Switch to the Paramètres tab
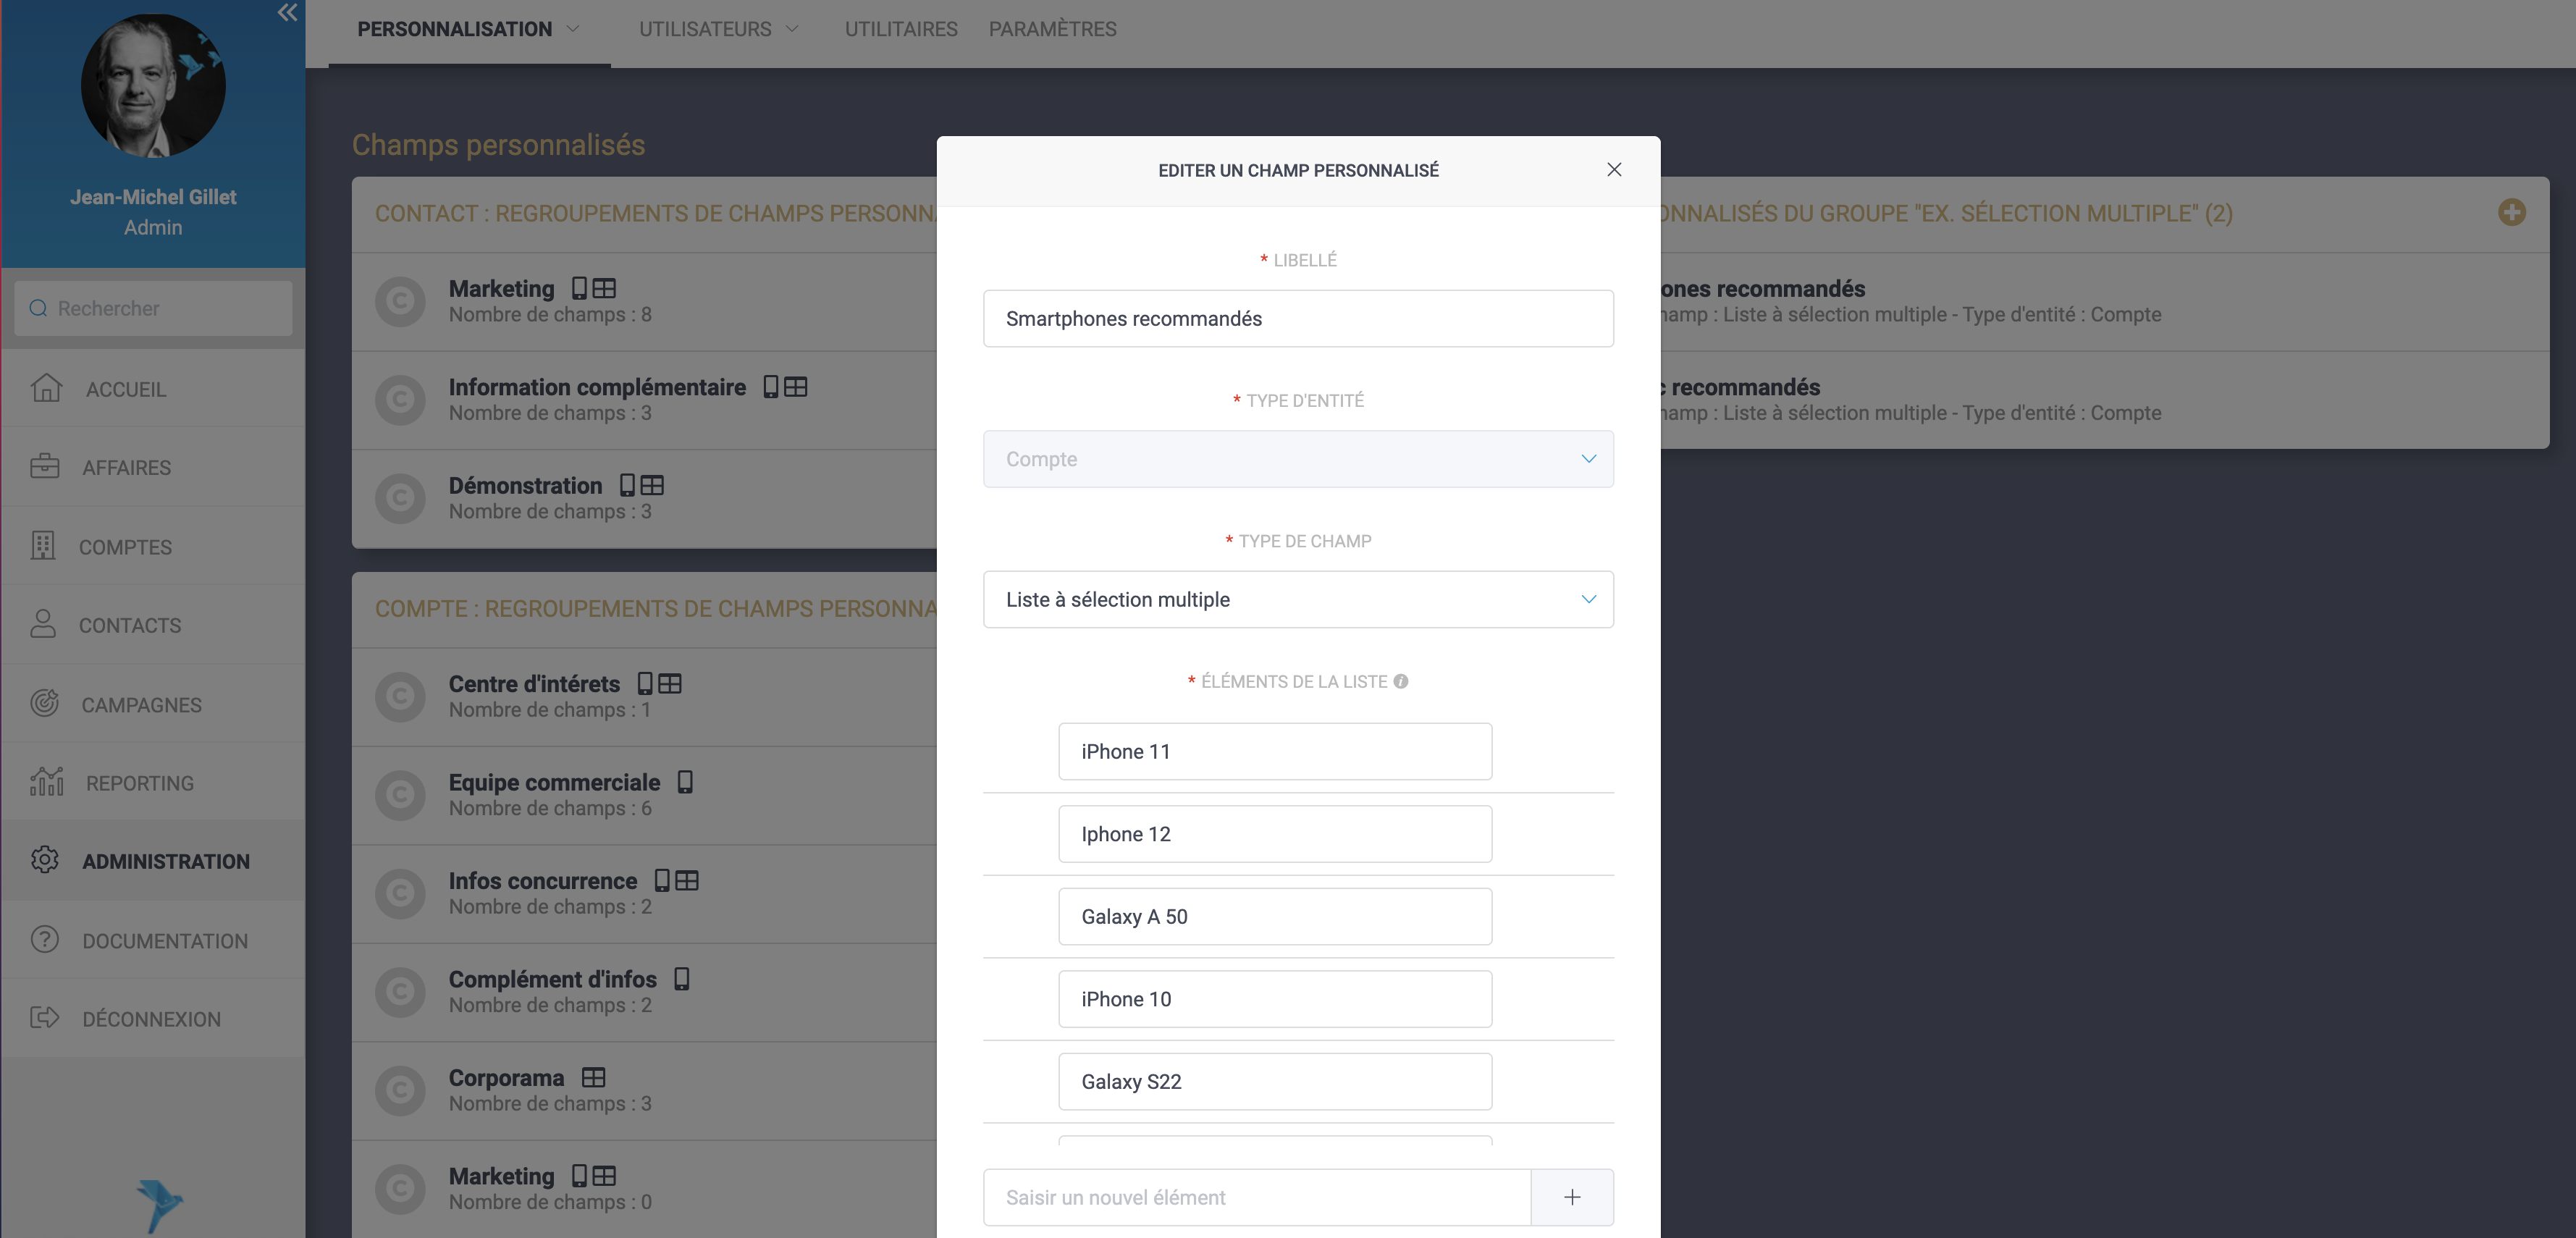Viewport: 2576px width, 1238px height. 1052,29
